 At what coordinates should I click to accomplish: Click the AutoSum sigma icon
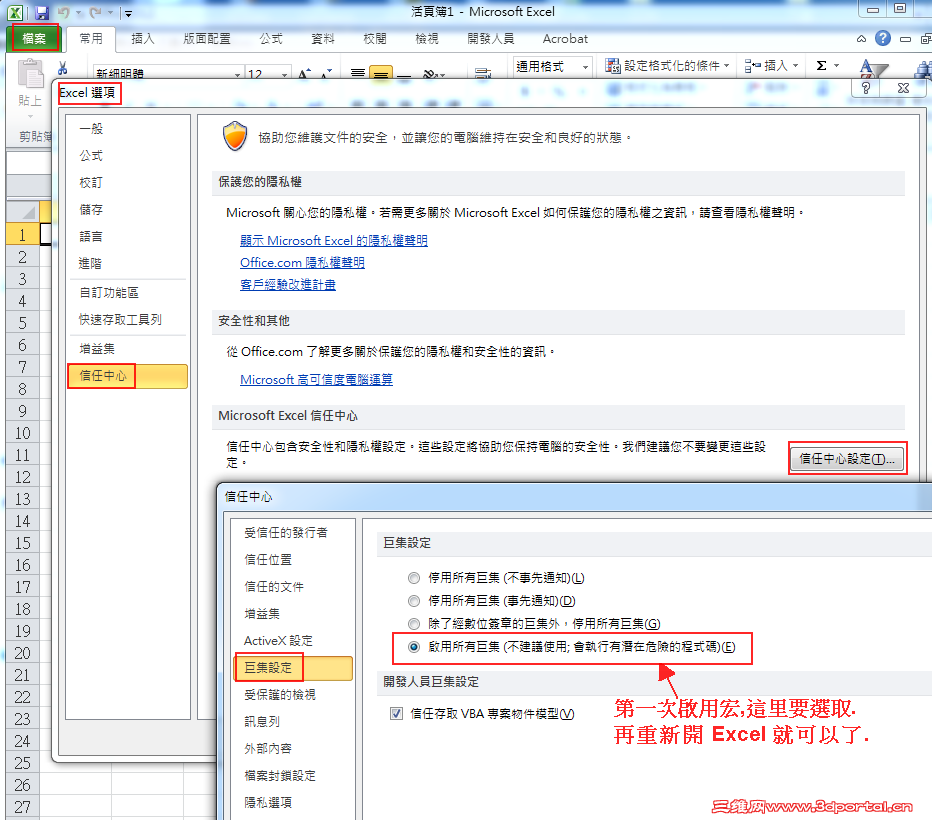coord(821,65)
